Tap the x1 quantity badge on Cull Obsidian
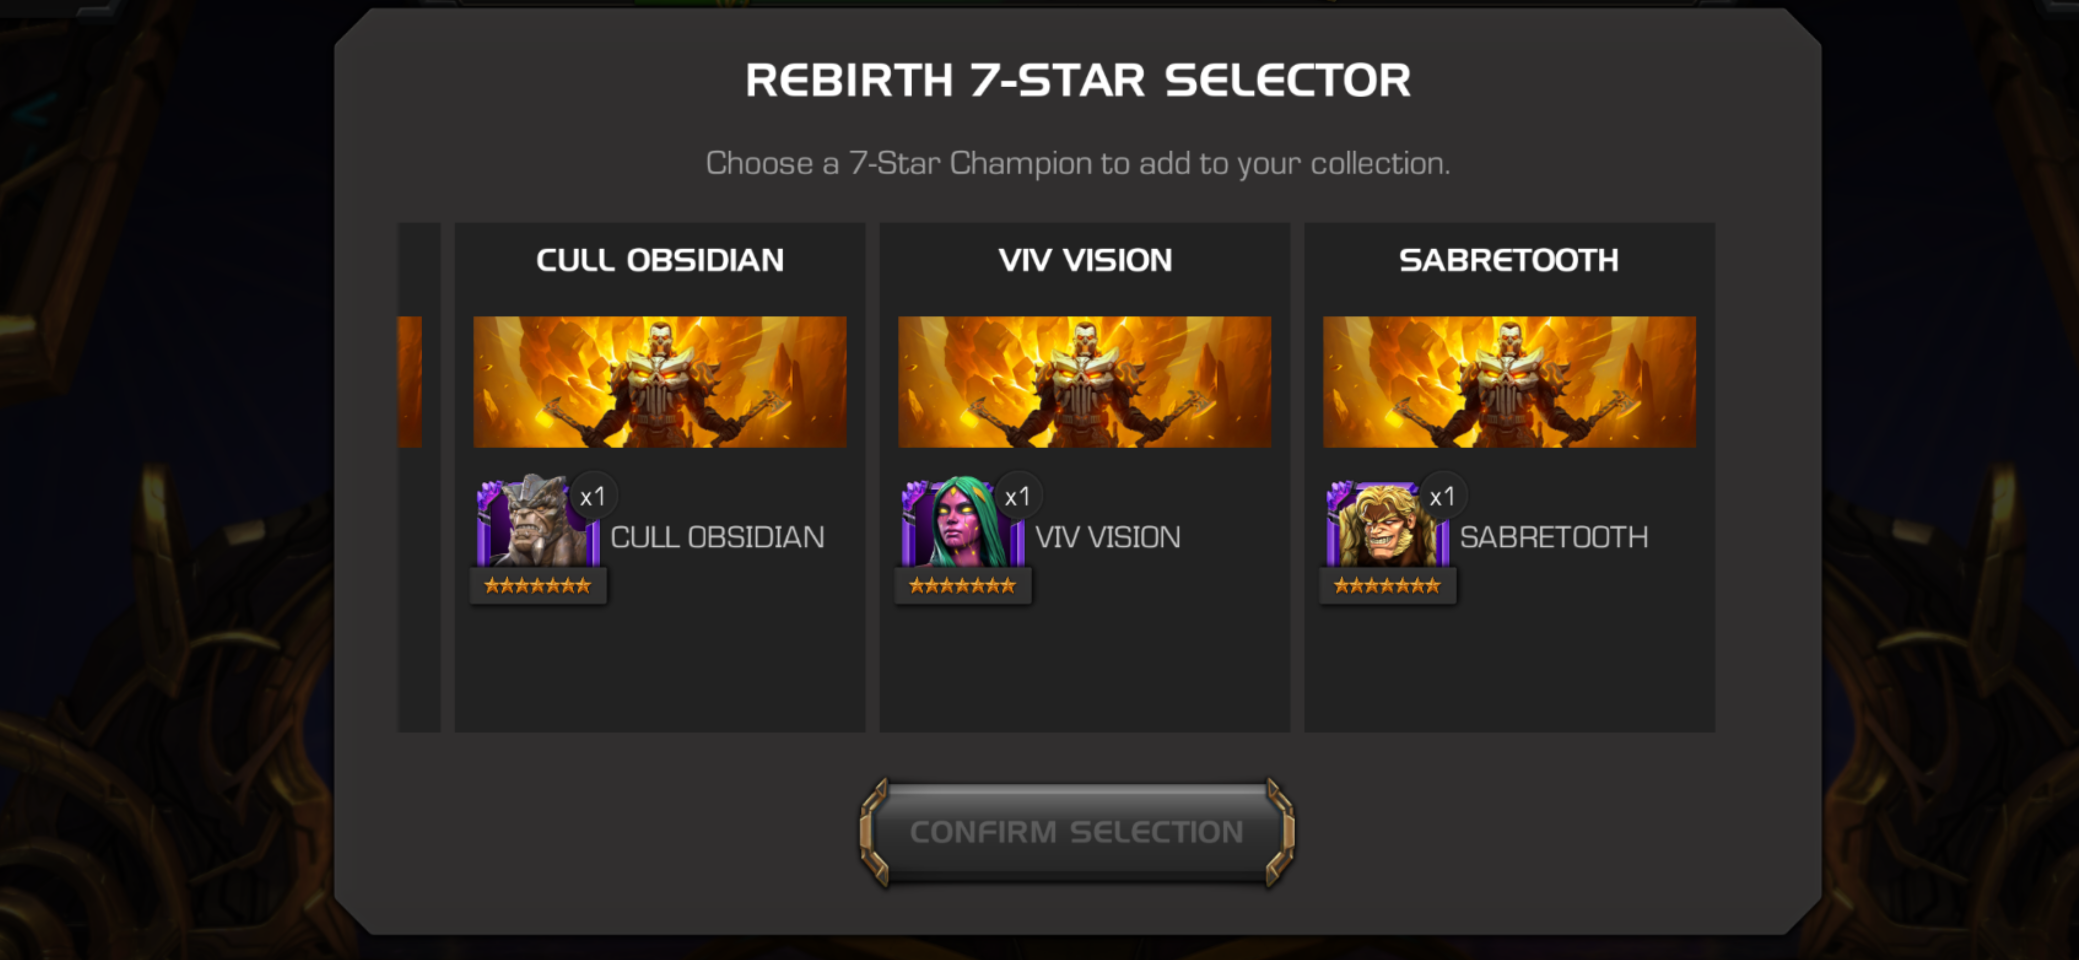2079x960 pixels. 593,496
